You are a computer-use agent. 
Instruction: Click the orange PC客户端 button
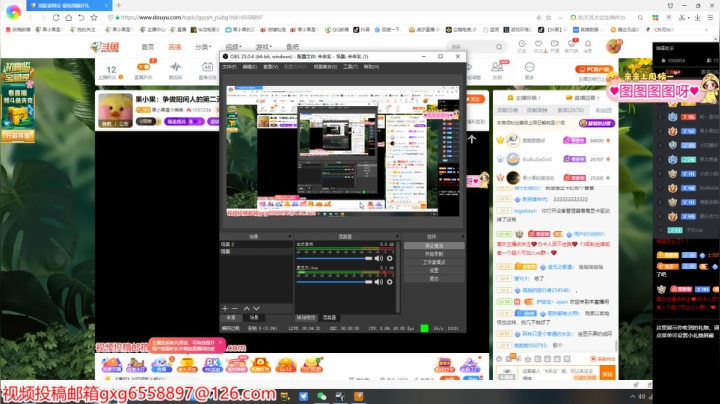pyautogui.click(x=594, y=69)
